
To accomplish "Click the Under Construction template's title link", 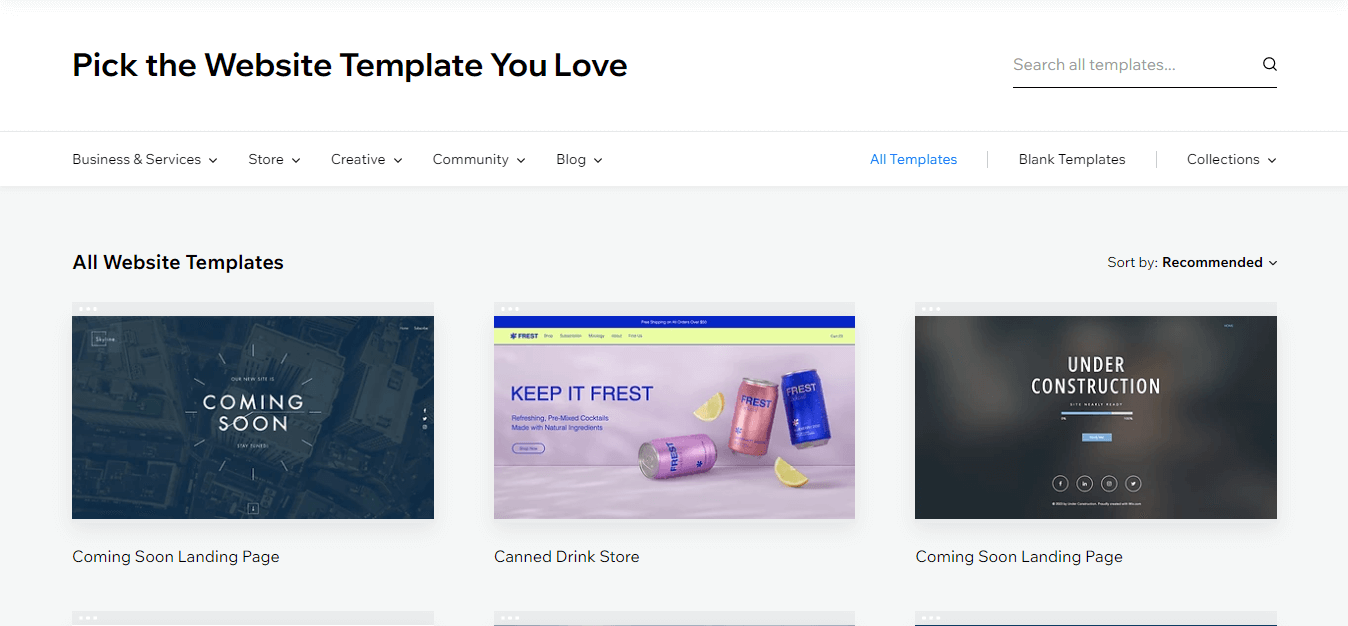I will (1018, 557).
